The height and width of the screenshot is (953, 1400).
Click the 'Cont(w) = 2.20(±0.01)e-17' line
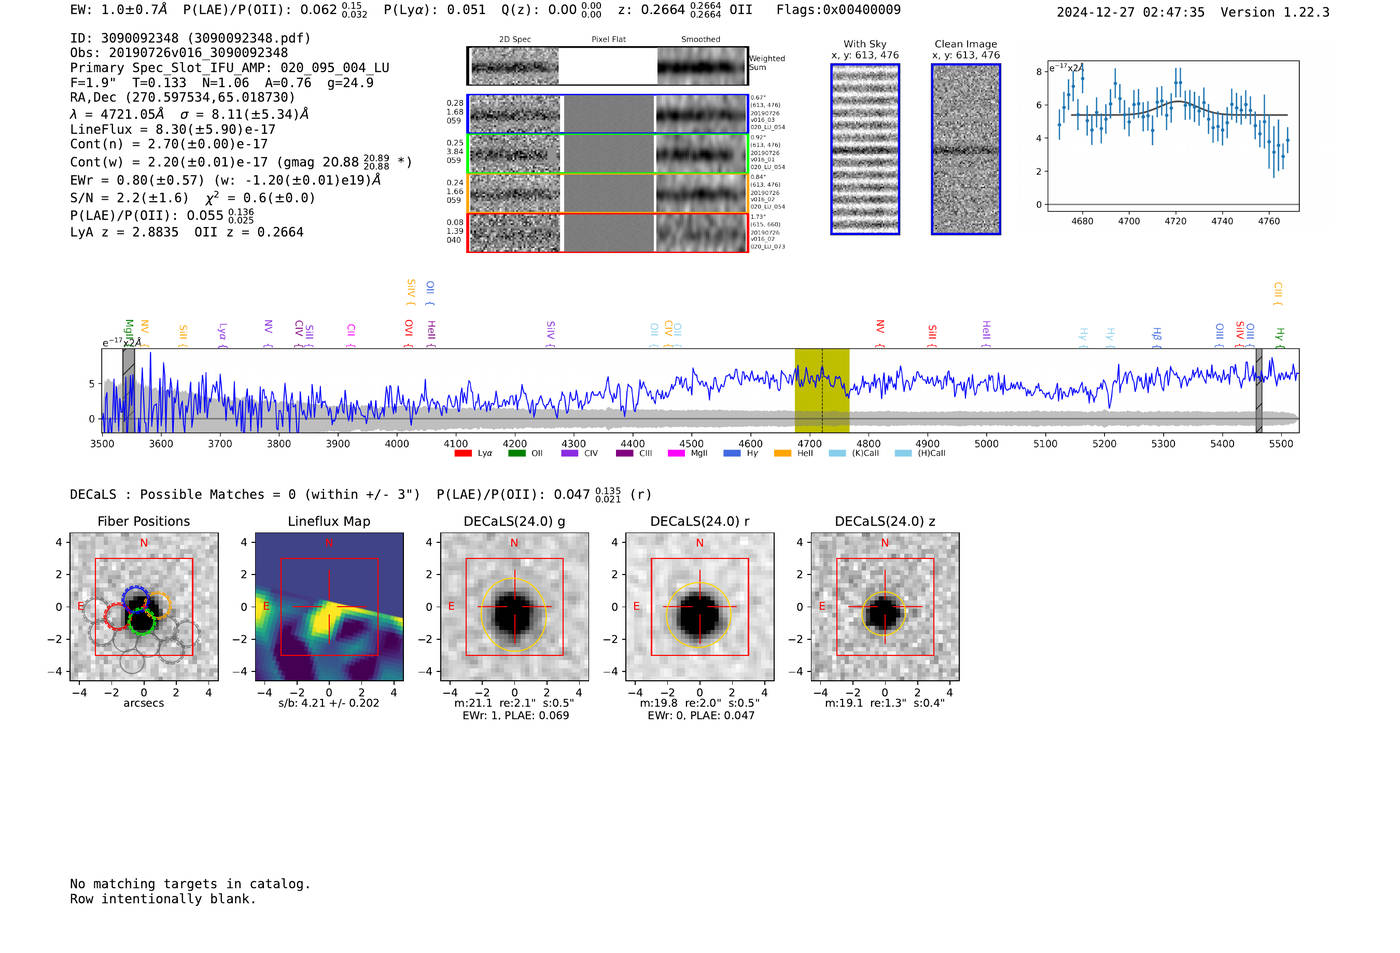169,162
